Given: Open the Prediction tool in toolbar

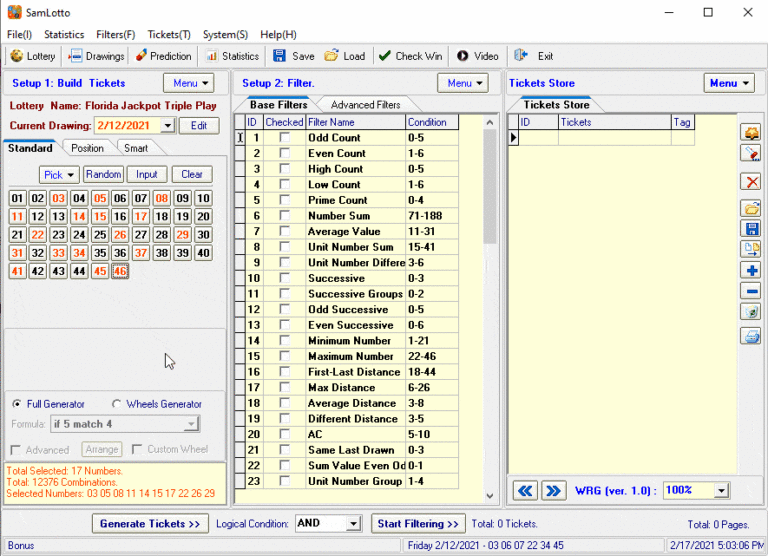Looking at the screenshot, I should (163, 56).
